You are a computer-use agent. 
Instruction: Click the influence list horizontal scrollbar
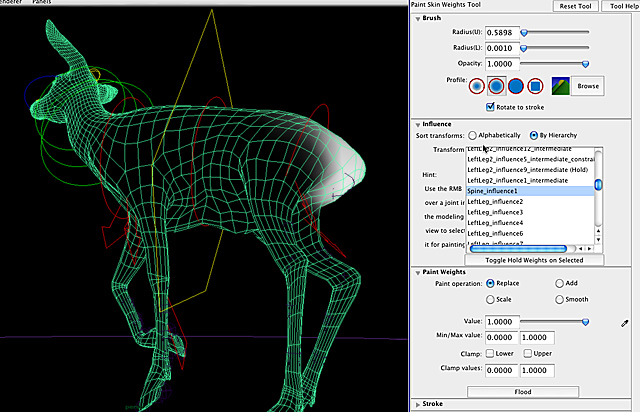(518, 249)
